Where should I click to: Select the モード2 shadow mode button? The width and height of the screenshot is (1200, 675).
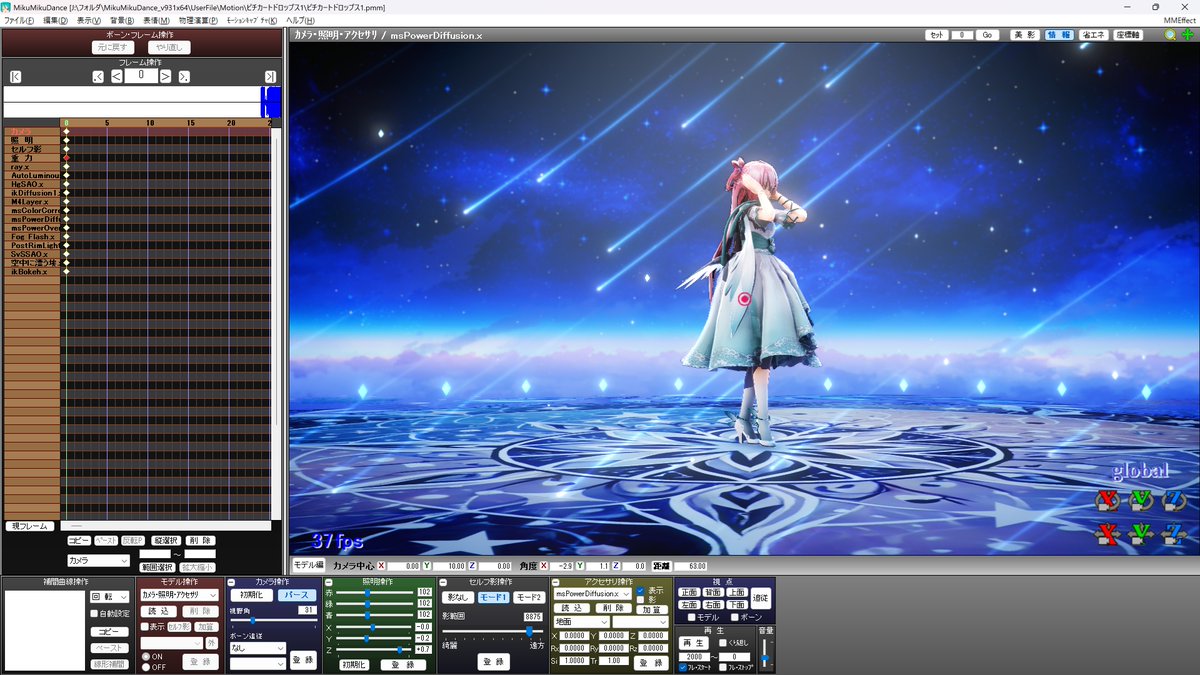pyautogui.click(x=529, y=597)
